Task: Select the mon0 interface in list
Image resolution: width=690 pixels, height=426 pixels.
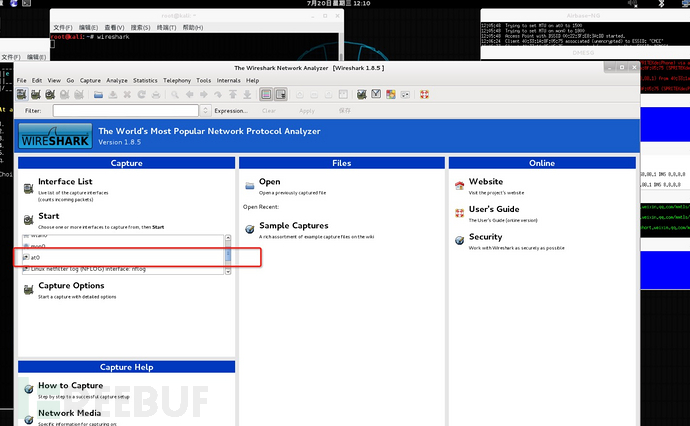Action: tap(123, 246)
